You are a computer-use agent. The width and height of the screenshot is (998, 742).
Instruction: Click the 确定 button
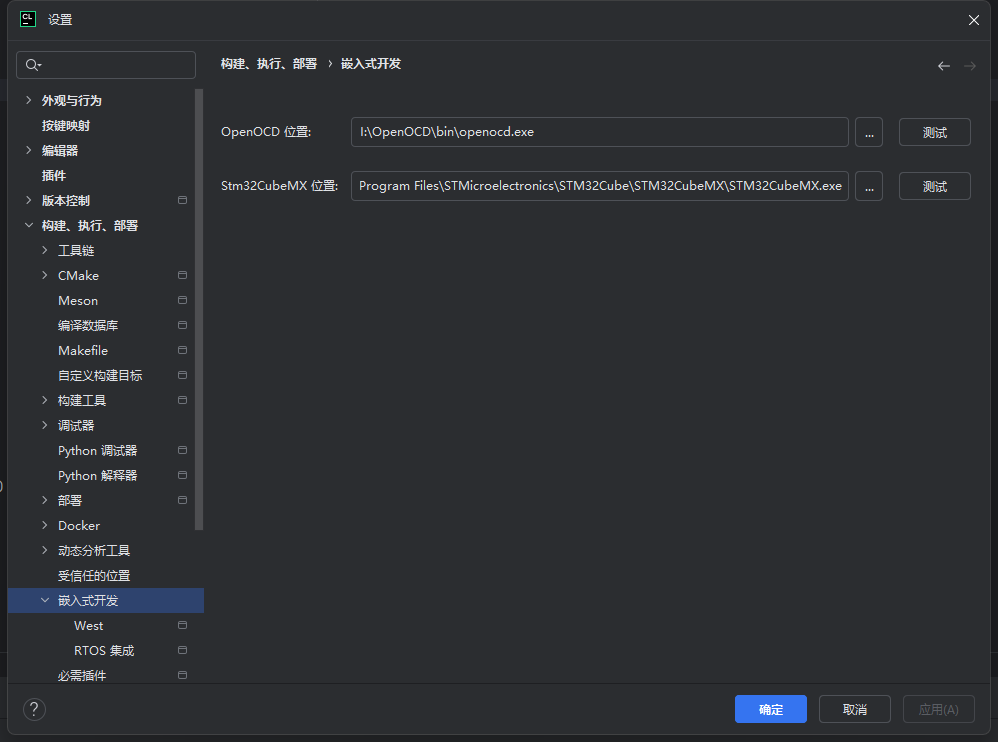click(770, 709)
